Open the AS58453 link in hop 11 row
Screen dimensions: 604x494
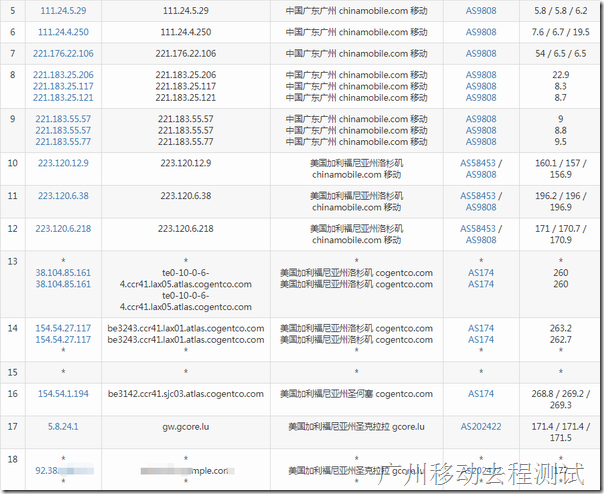478,196
